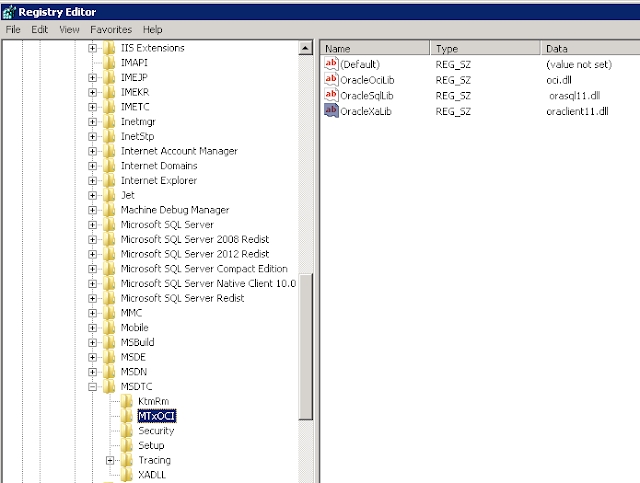Screen dimensions: 640x483
Task: Expand the Internet Account Manager key
Action: click(92, 151)
